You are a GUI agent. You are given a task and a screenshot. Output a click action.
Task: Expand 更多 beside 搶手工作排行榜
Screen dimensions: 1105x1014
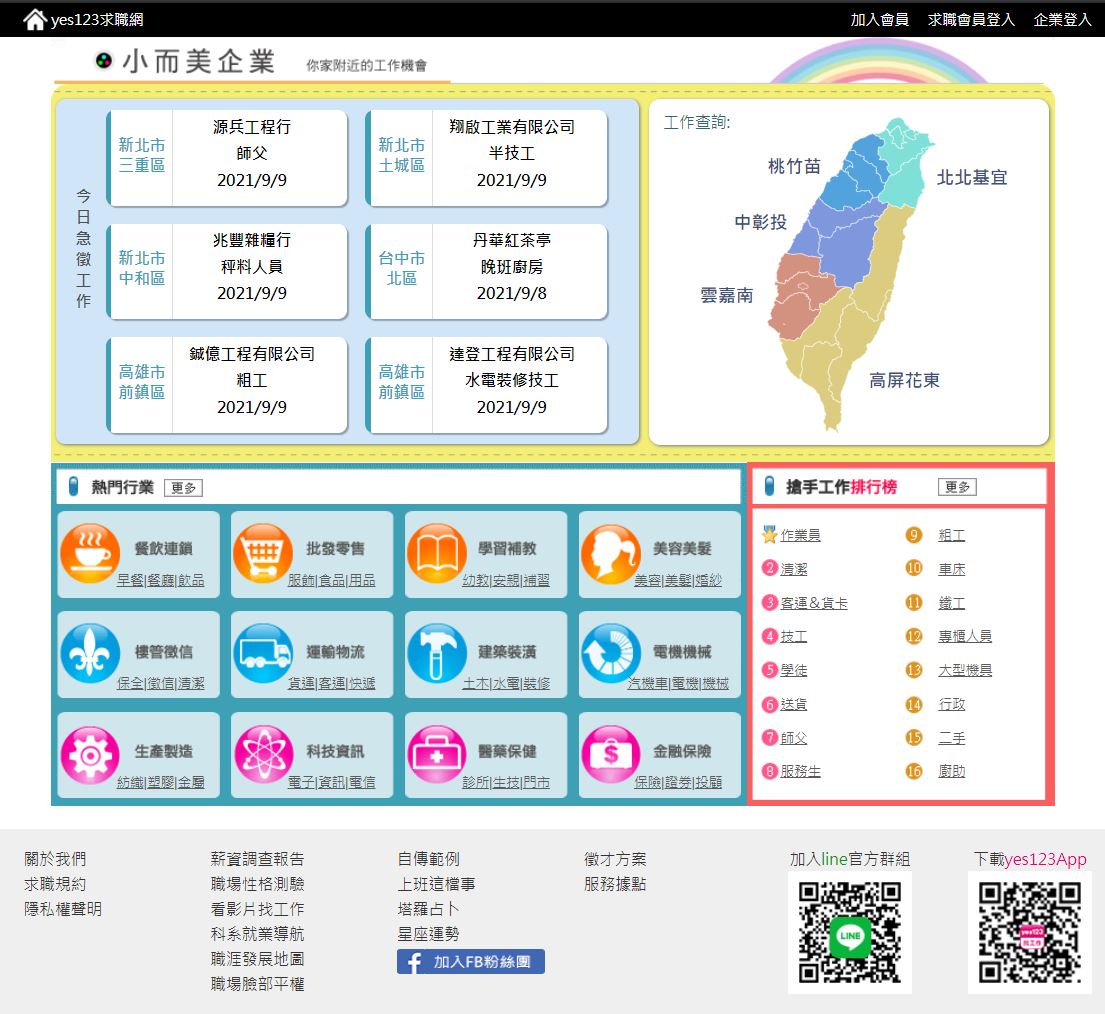pyautogui.click(x=957, y=487)
